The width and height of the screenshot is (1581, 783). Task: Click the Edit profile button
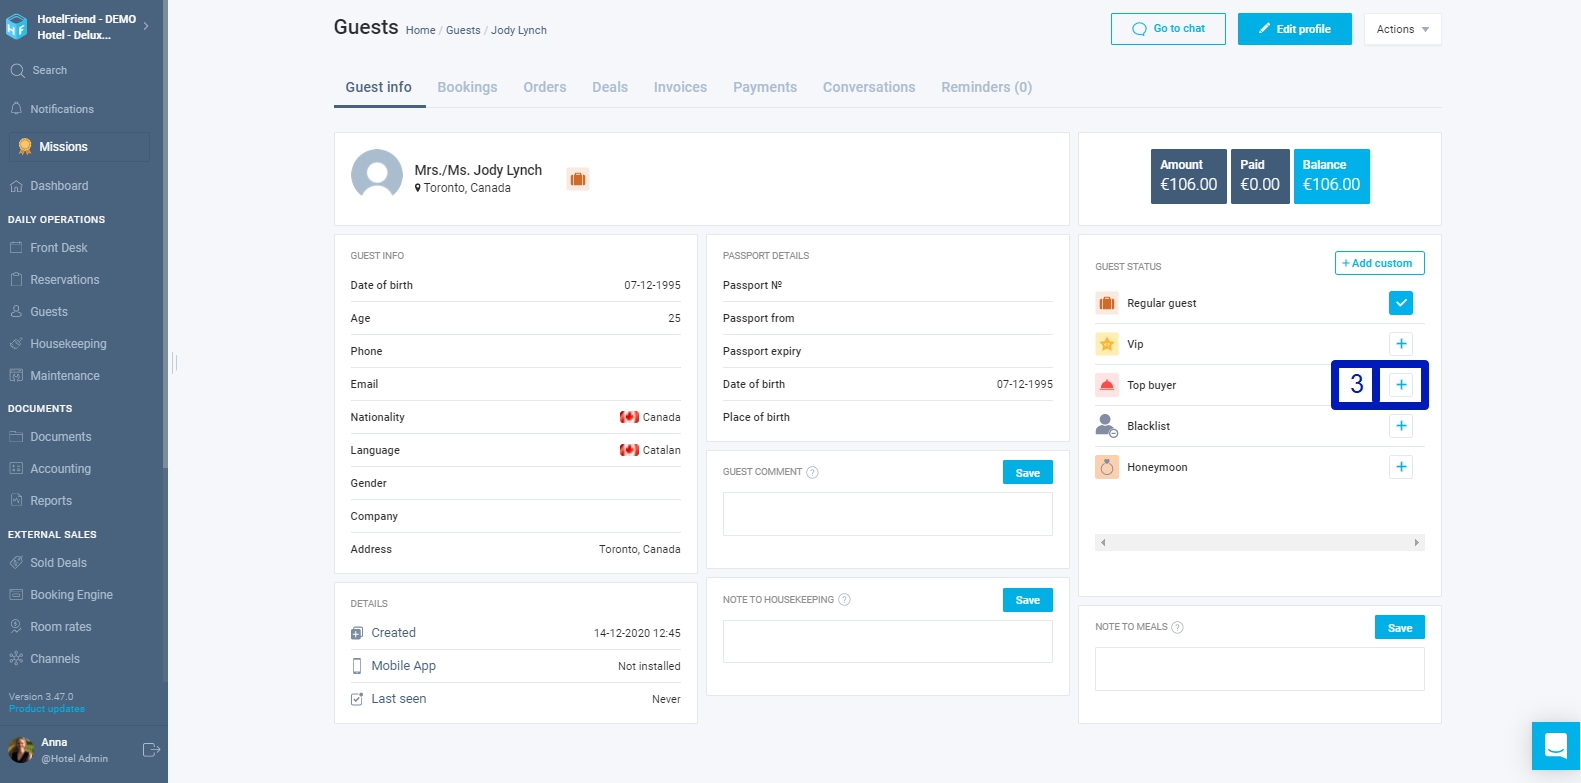1295,29
